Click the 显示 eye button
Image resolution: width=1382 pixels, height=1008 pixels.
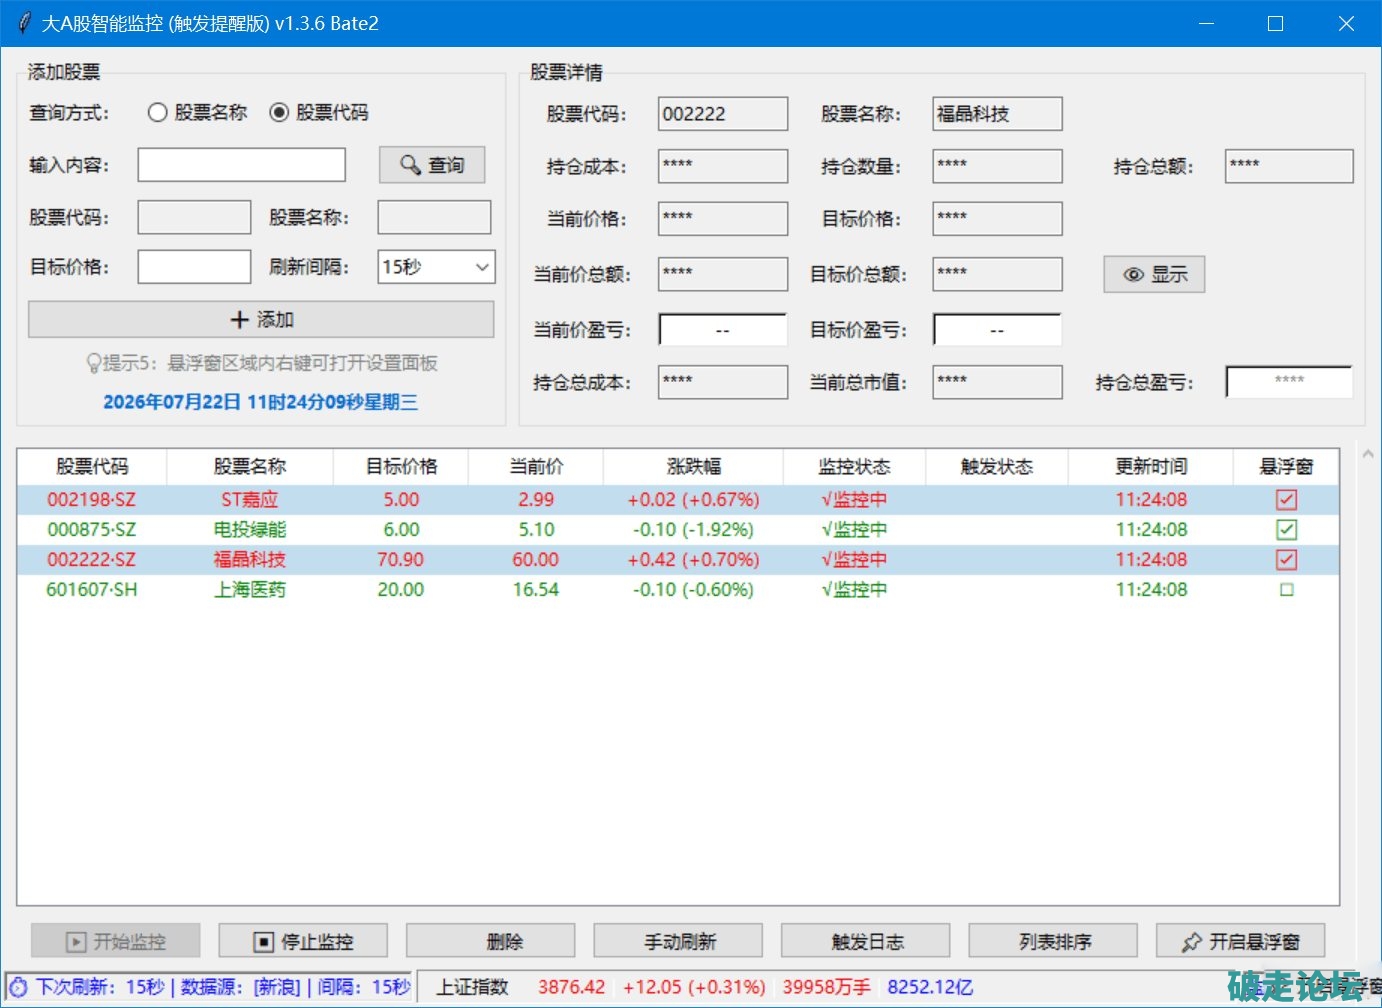tap(1154, 274)
